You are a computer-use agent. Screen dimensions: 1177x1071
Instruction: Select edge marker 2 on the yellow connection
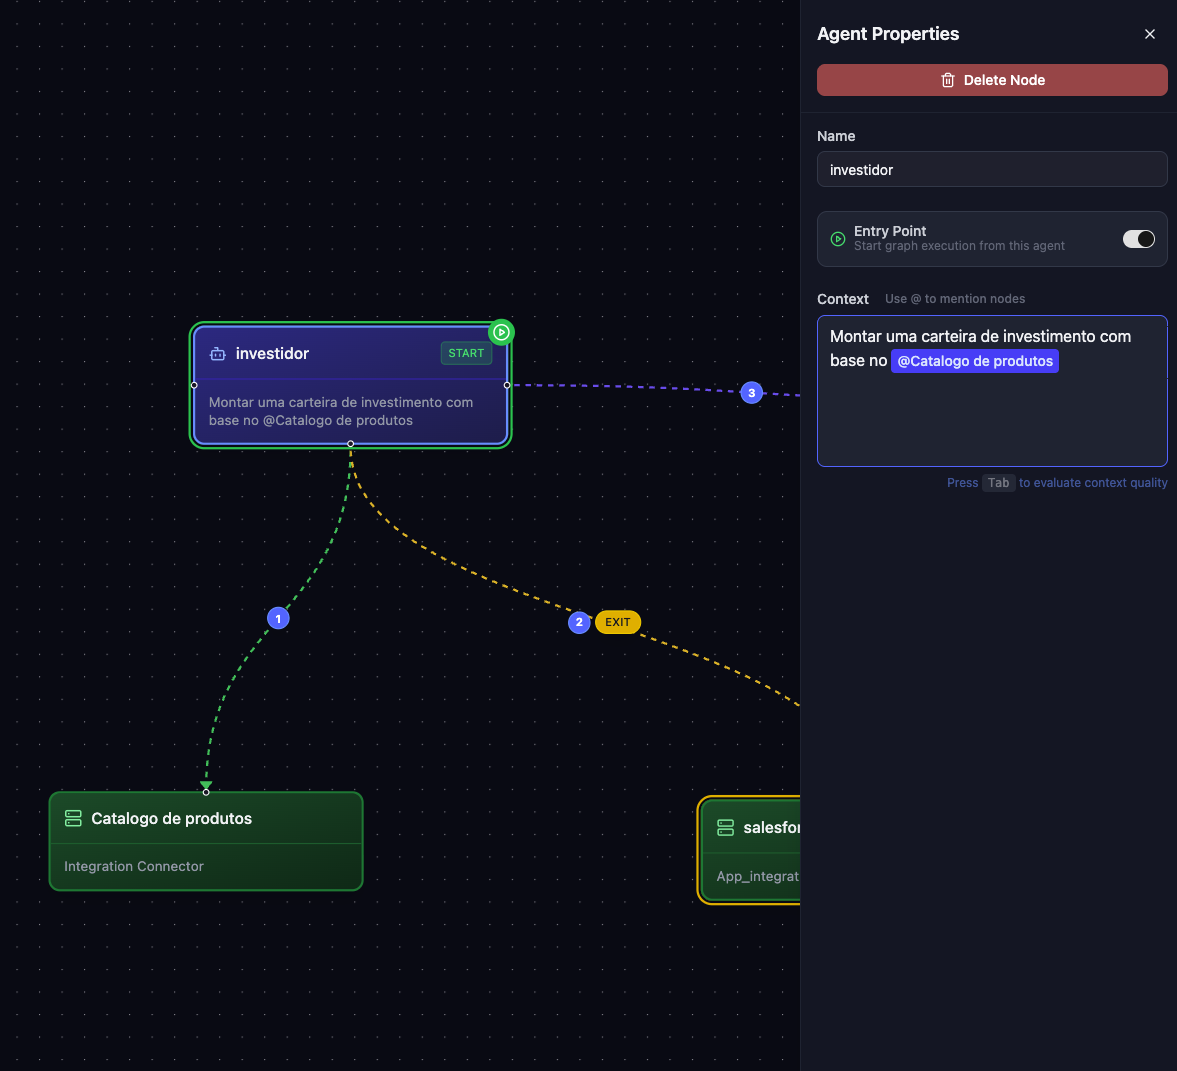pyautogui.click(x=579, y=622)
